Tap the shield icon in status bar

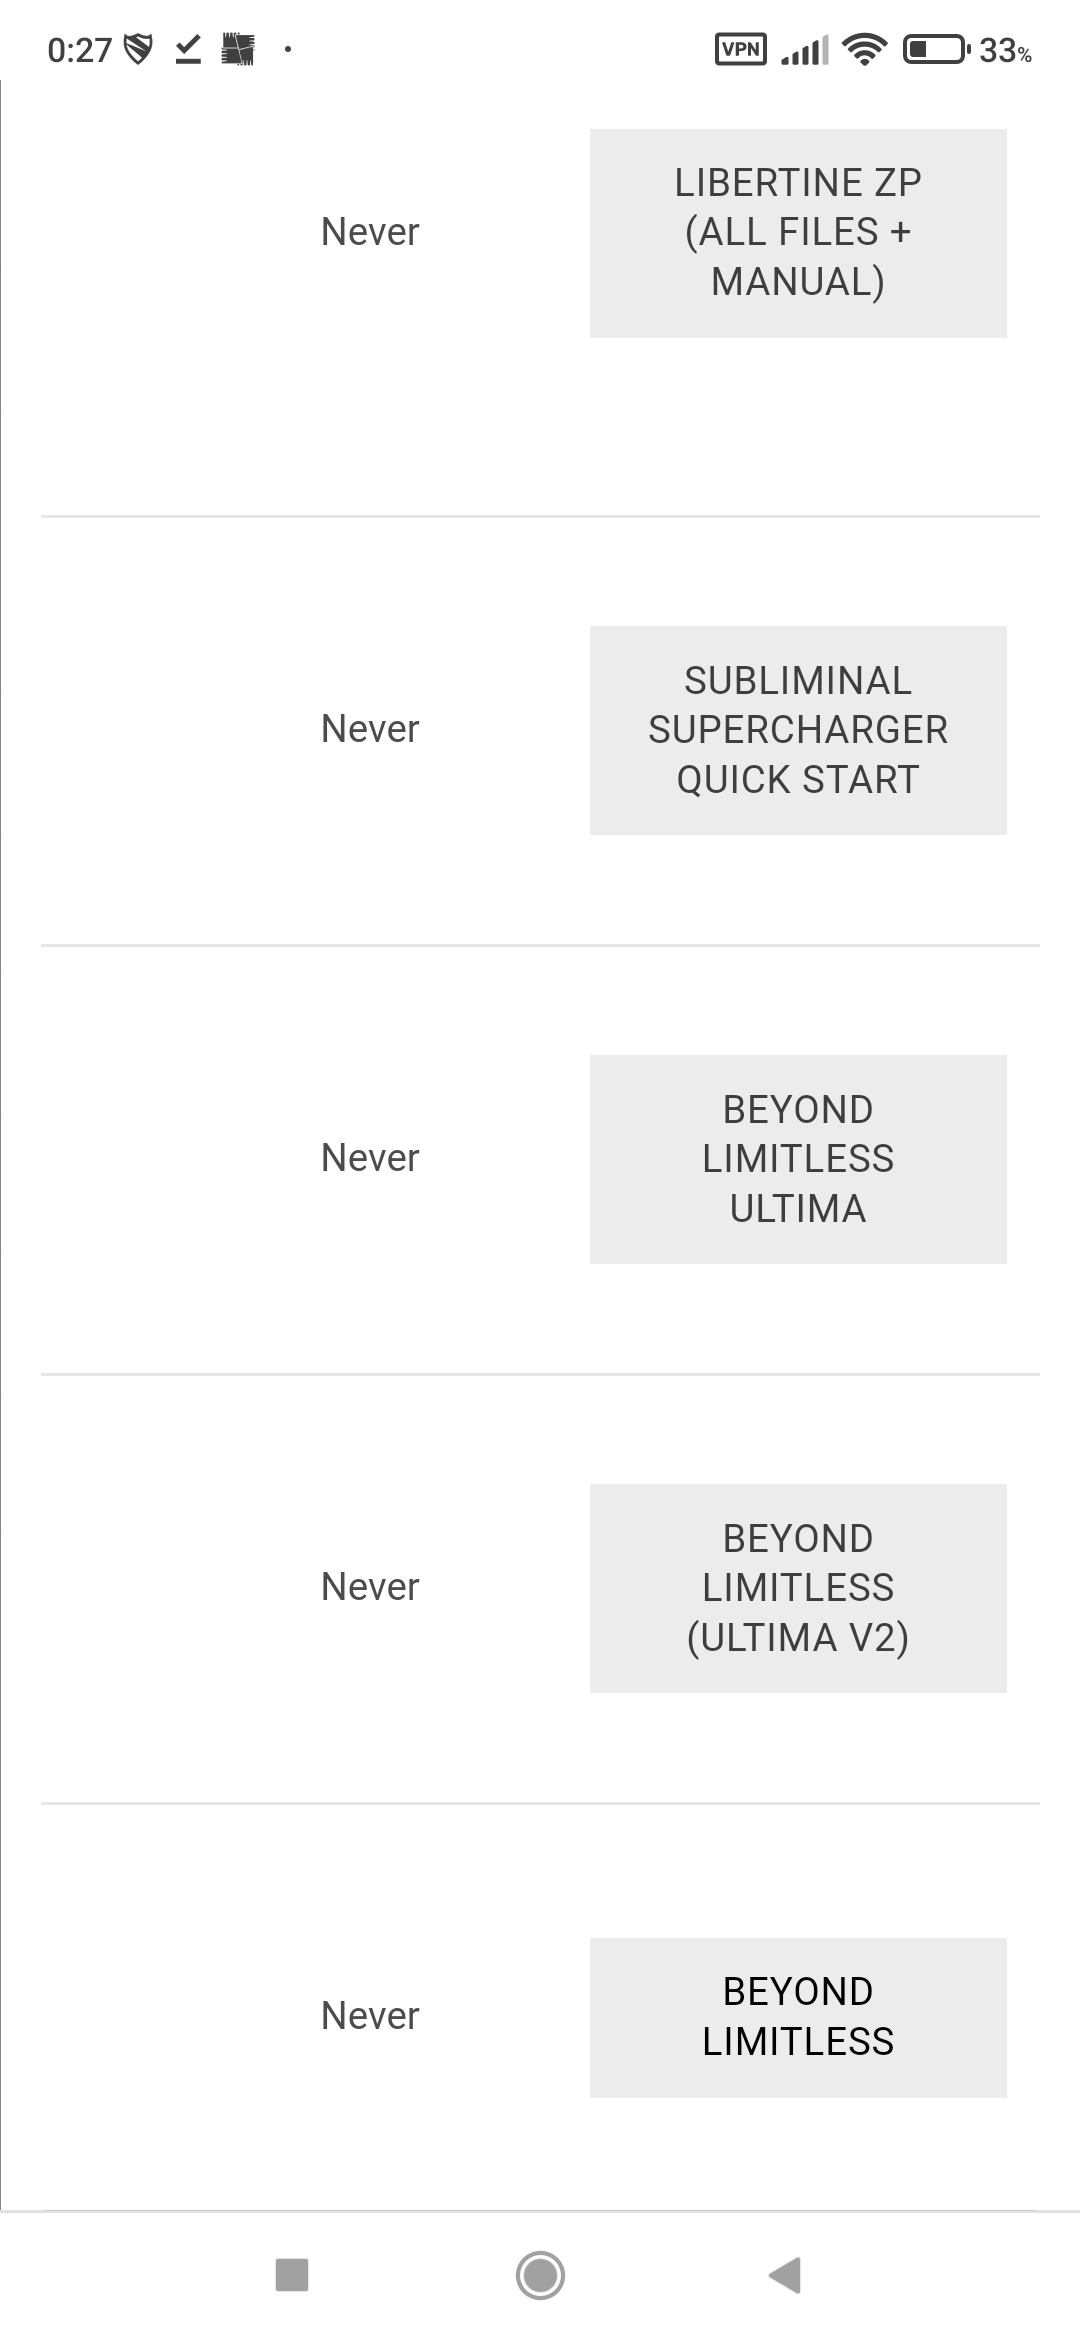tap(138, 49)
